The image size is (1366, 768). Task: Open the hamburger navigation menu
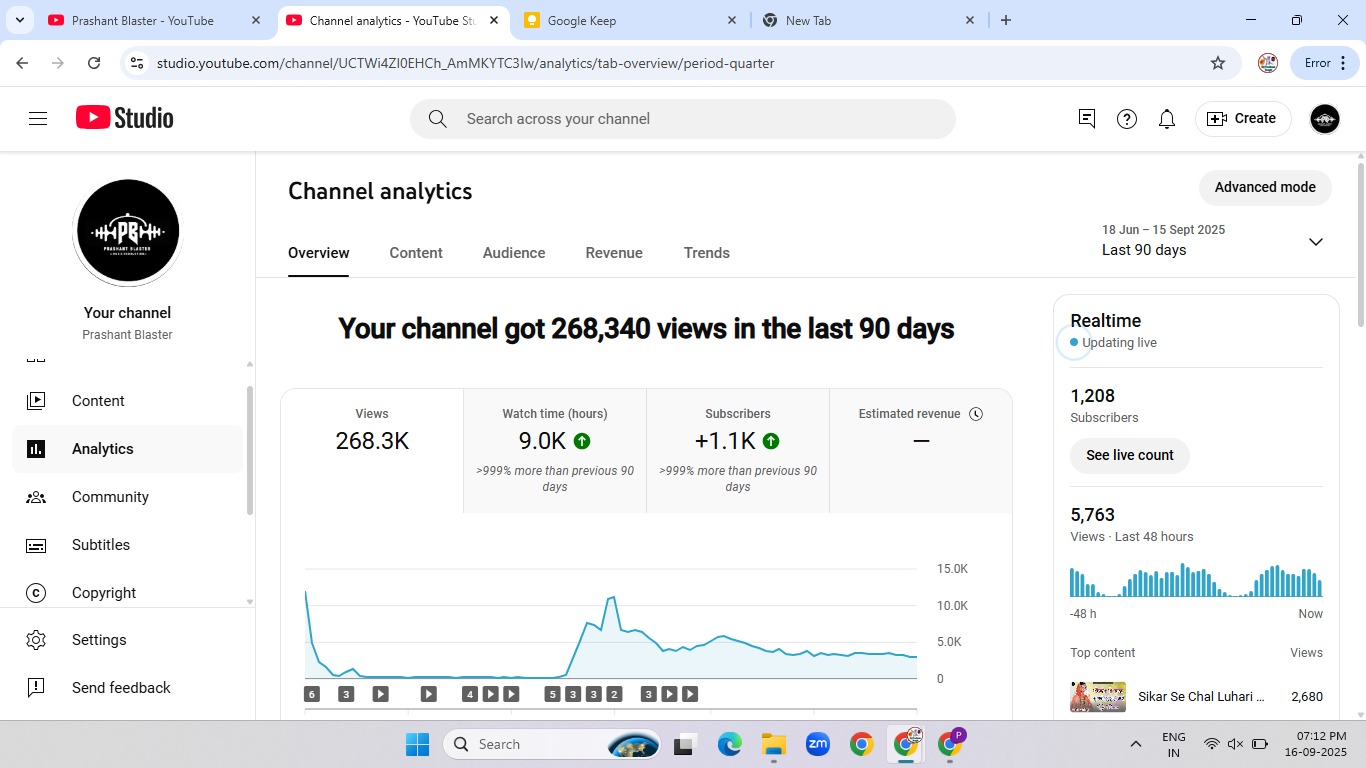click(x=38, y=119)
